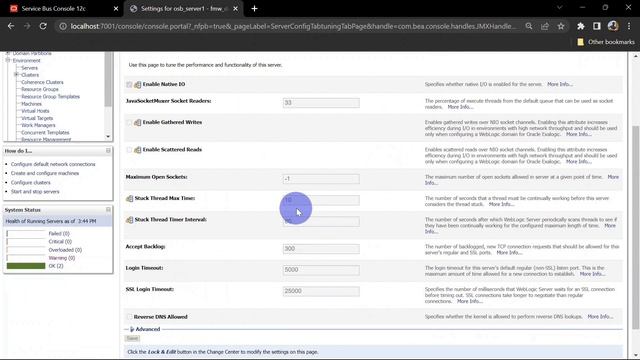The height and width of the screenshot is (360, 640).
Task: Collapse the Environment tree node
Action: click(8, 60)
